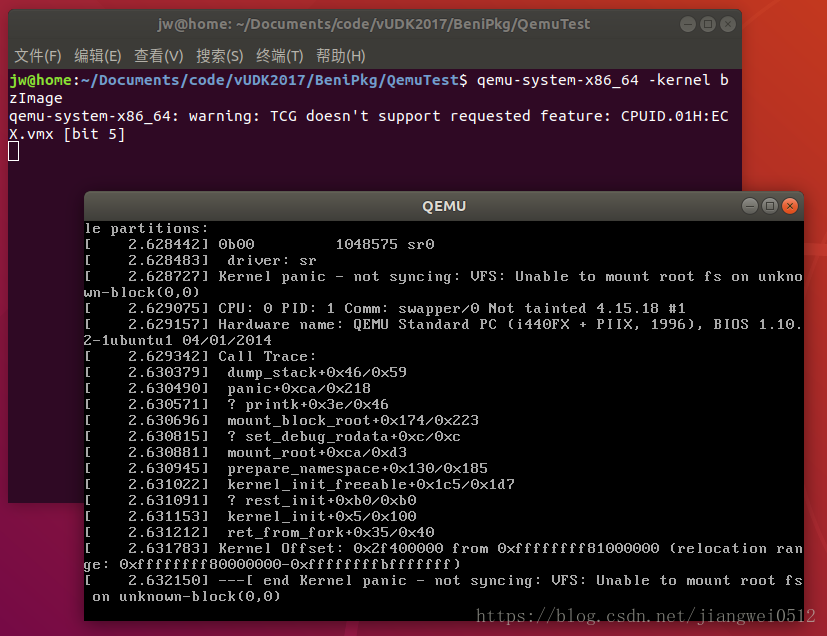Screen dimensions: 827x636
Task: Click the 'mount_root+0xca/0xd3' line
Action: (246, 452)
